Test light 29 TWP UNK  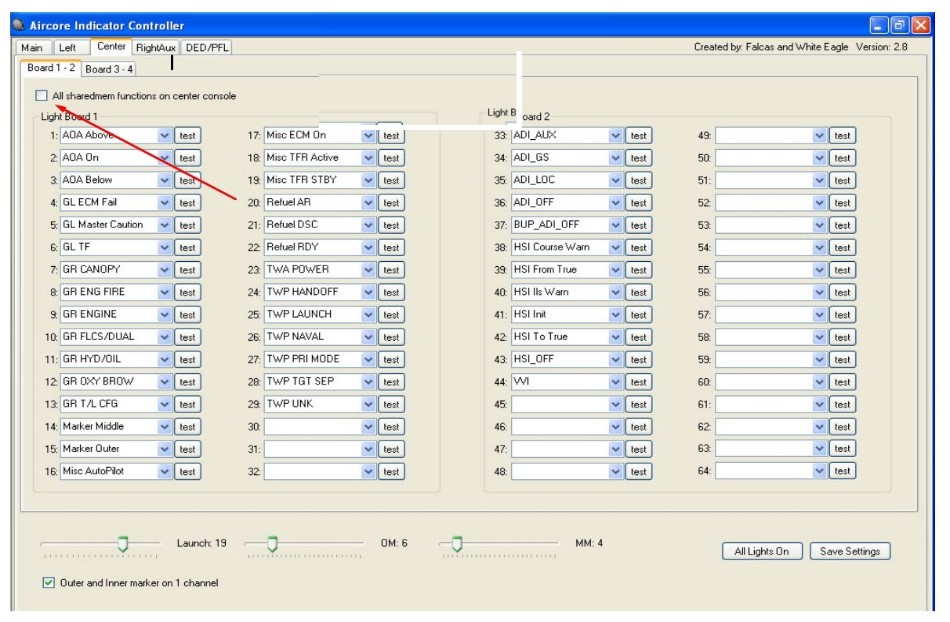coord(391,405)
